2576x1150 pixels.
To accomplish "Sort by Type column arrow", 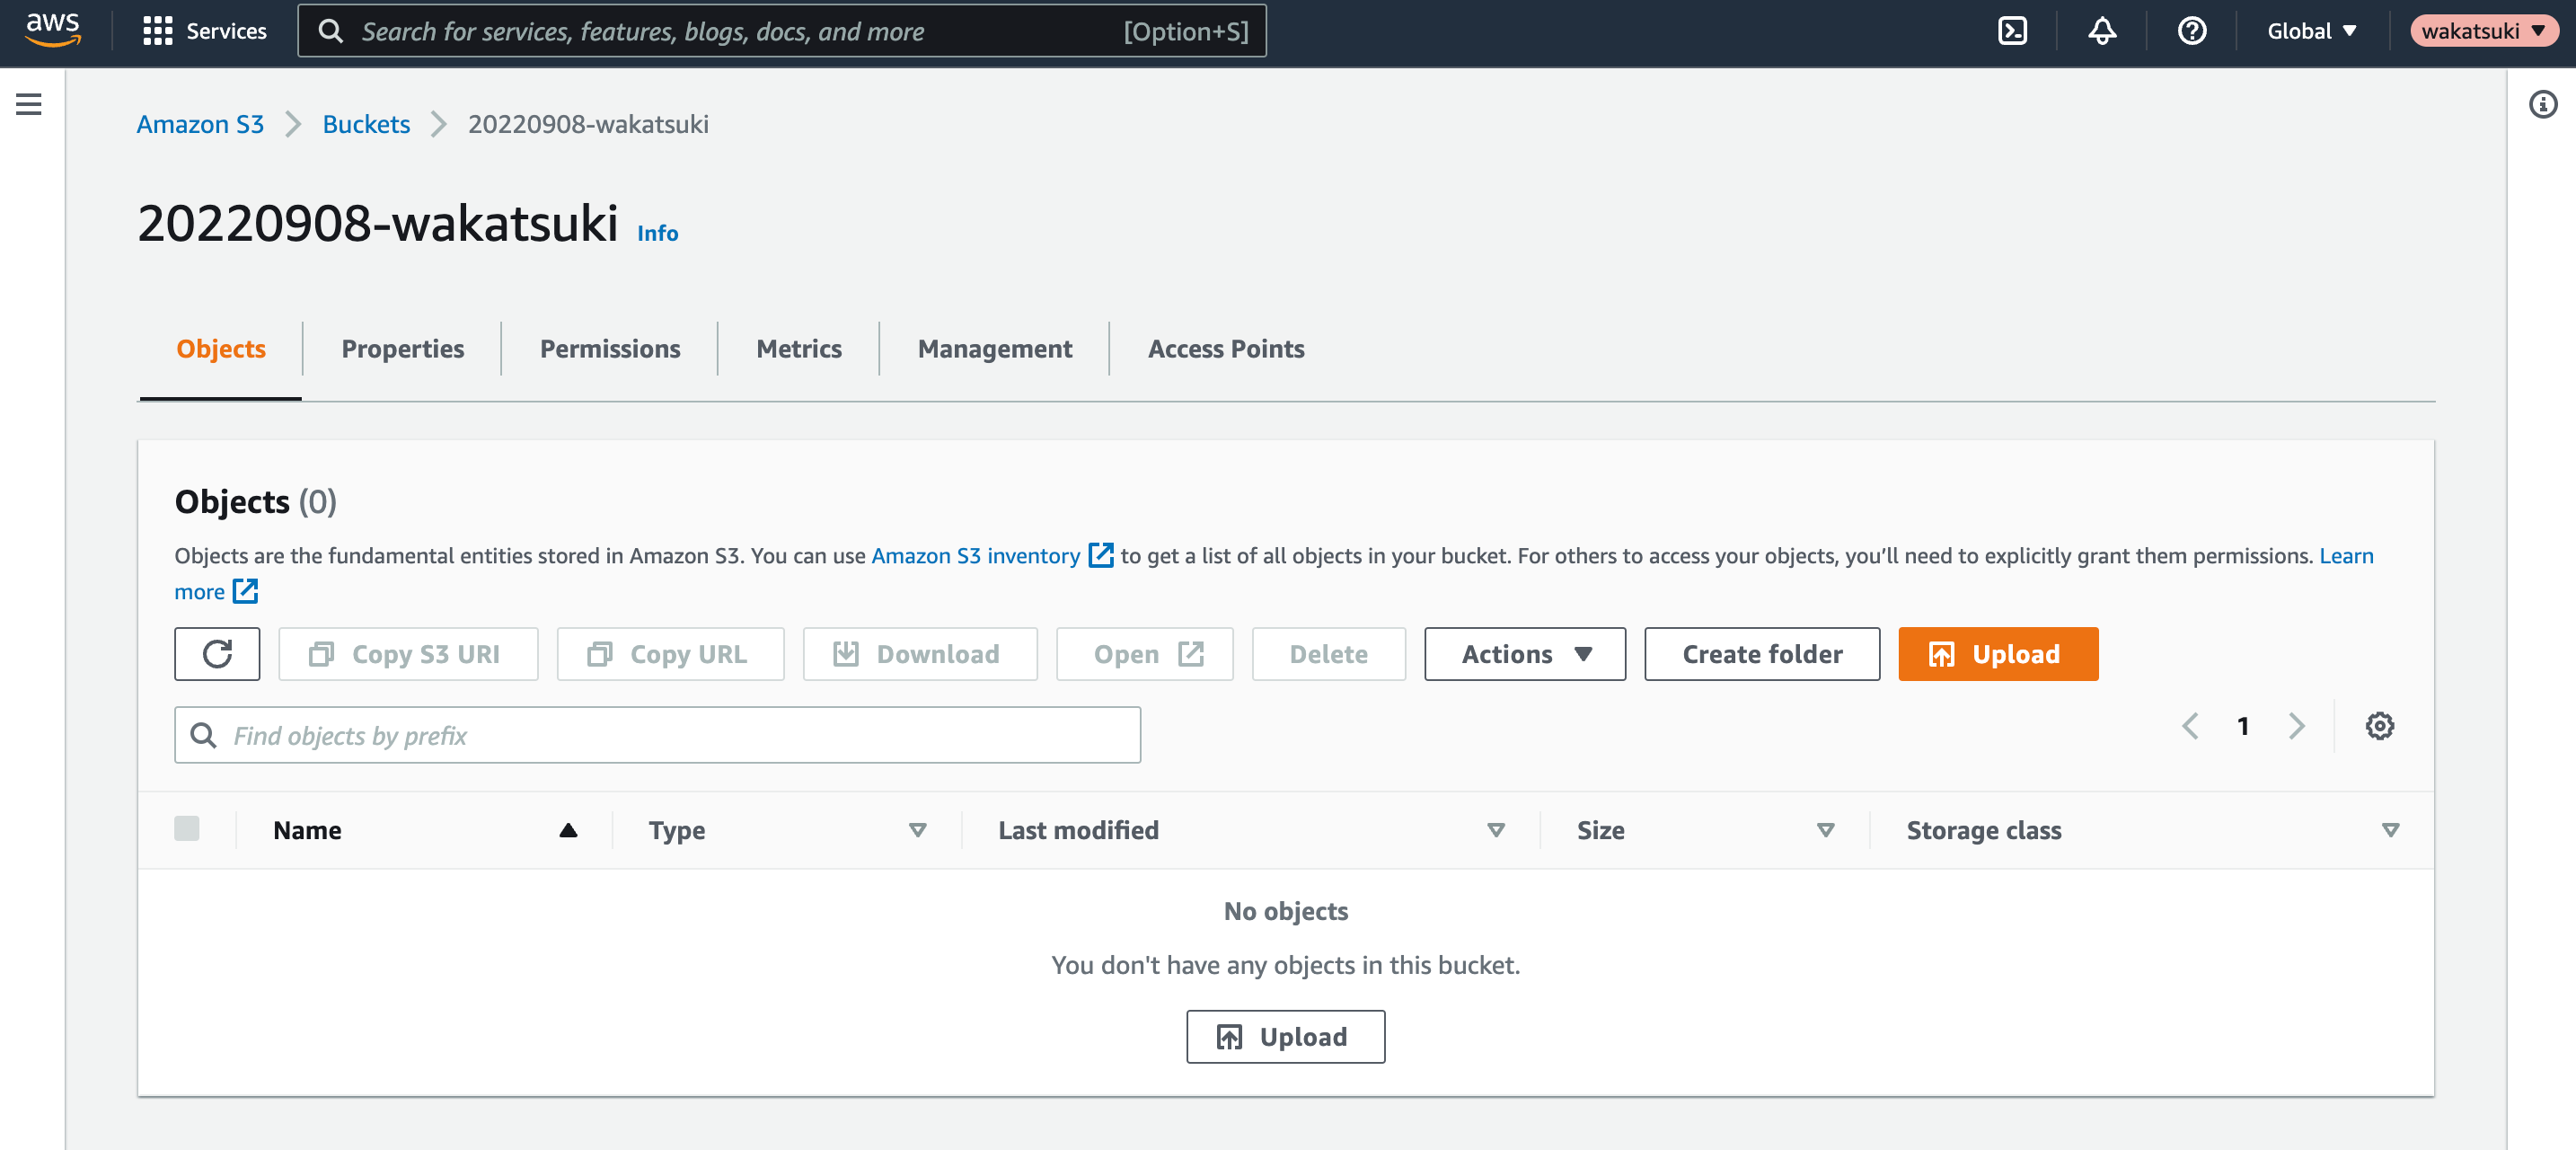I will point(917,830).
